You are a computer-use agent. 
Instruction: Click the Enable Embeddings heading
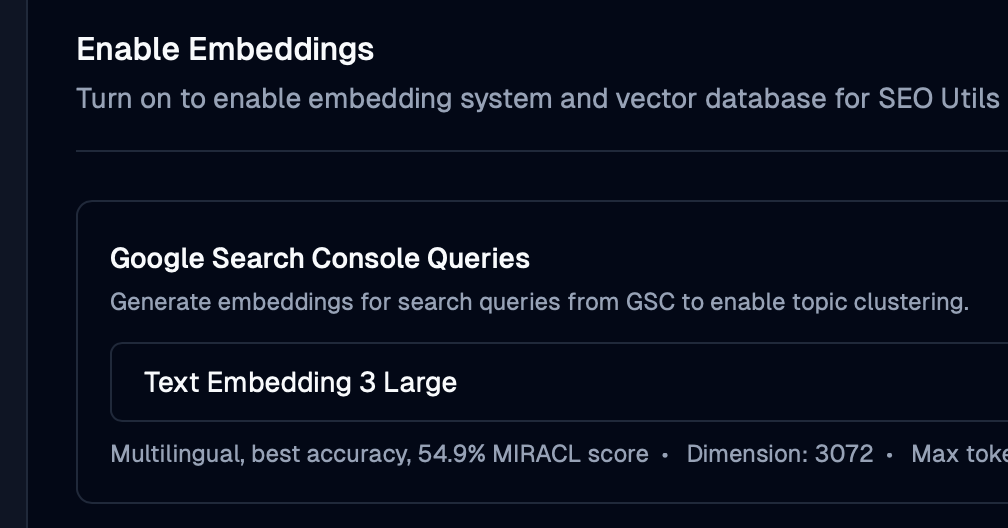click(x=225, y=49)
